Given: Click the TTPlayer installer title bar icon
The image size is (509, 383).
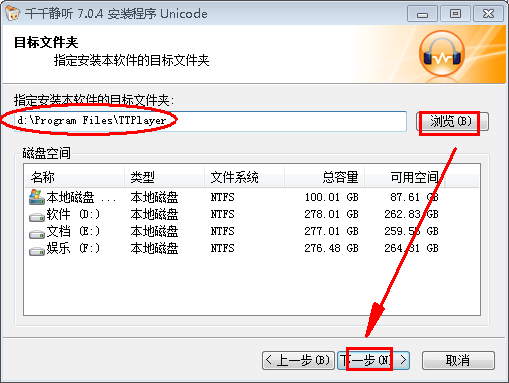Looking at the screenshot, I should 12,13.
